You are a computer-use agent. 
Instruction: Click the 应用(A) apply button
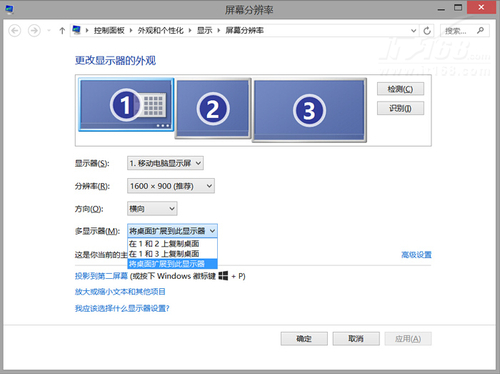408,339
